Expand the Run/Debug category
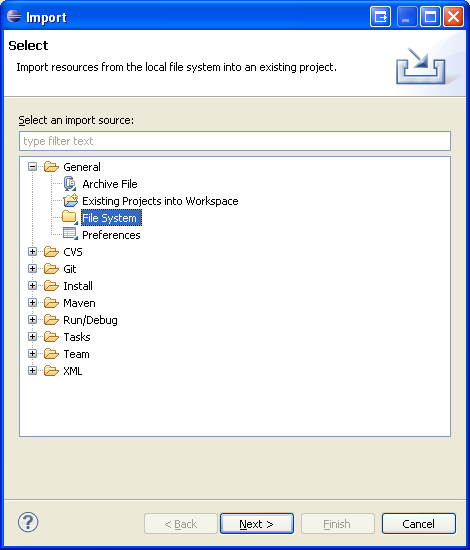This screenshot has height=550, width=470. click(x=32, y=320)
